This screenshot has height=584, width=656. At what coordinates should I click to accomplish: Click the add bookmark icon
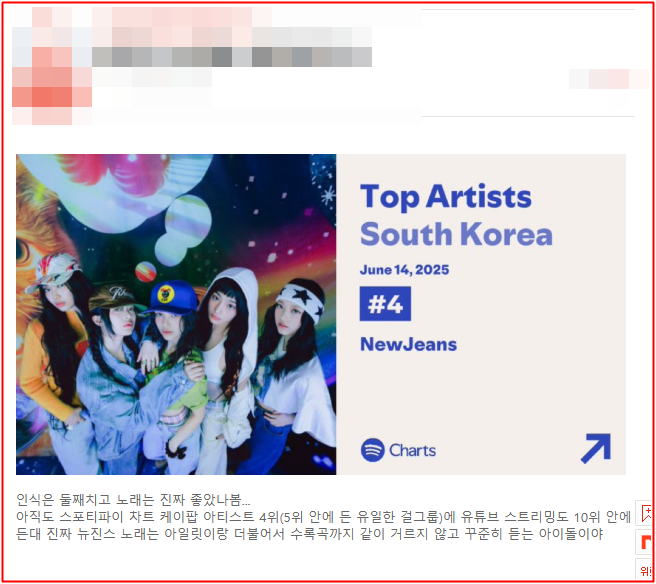point(645,513)
